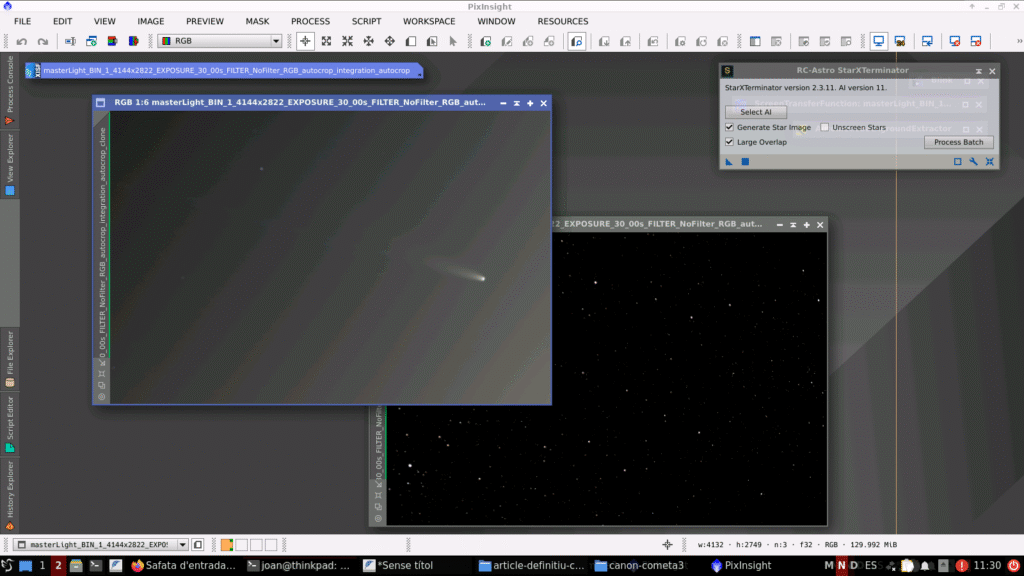The width and height of the screenshot is (1024, 576).
Task: Enable the Unscreen Stars checkbox
Action: click(x=824, y=127)
